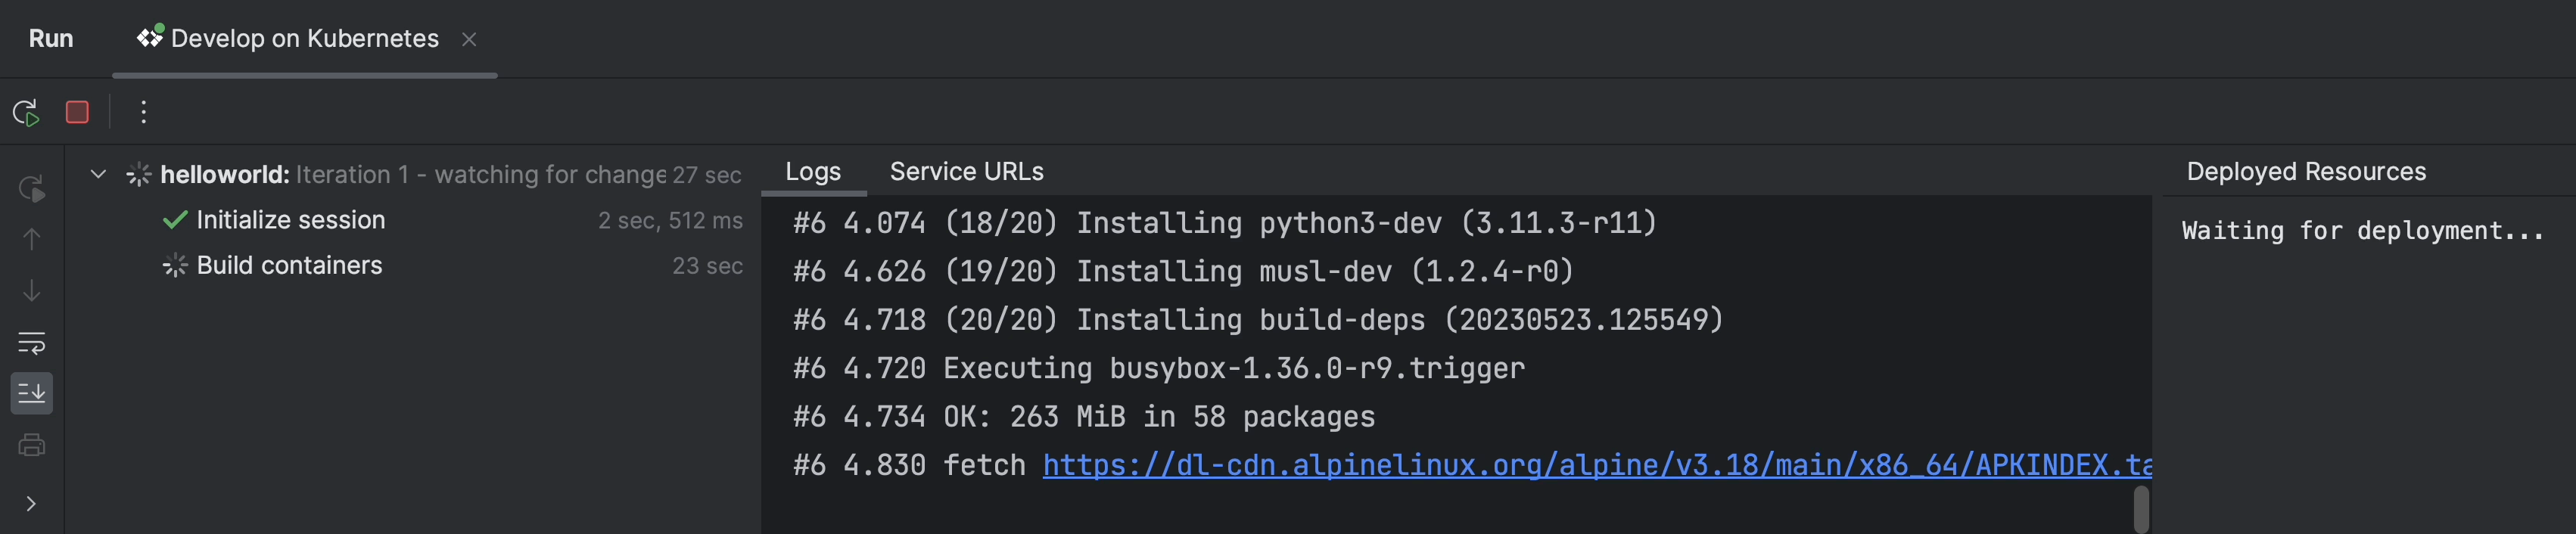Screen dimensions: 2576x534
Task: Expand the hidden sidebar actions chevron
Action: (x=31, y=503)
